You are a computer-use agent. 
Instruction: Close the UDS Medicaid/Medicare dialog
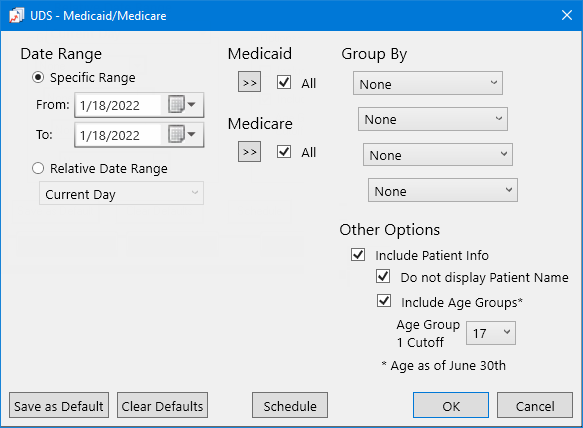567,15
